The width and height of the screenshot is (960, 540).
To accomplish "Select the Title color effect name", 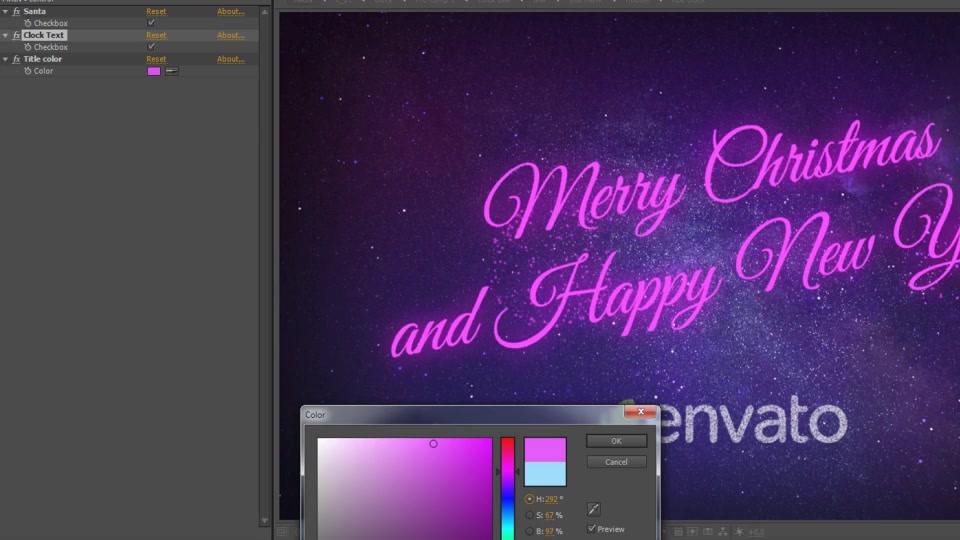I will coord(42,59).
